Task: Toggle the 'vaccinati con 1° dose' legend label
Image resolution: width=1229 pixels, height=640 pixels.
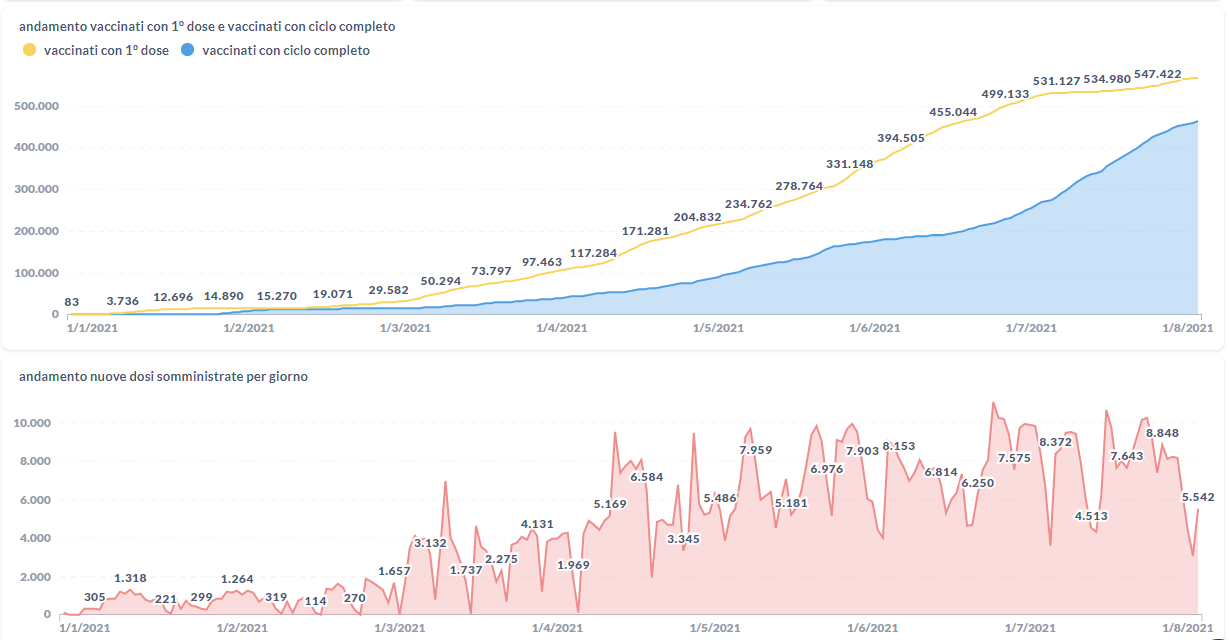Action: click(105, 50)
